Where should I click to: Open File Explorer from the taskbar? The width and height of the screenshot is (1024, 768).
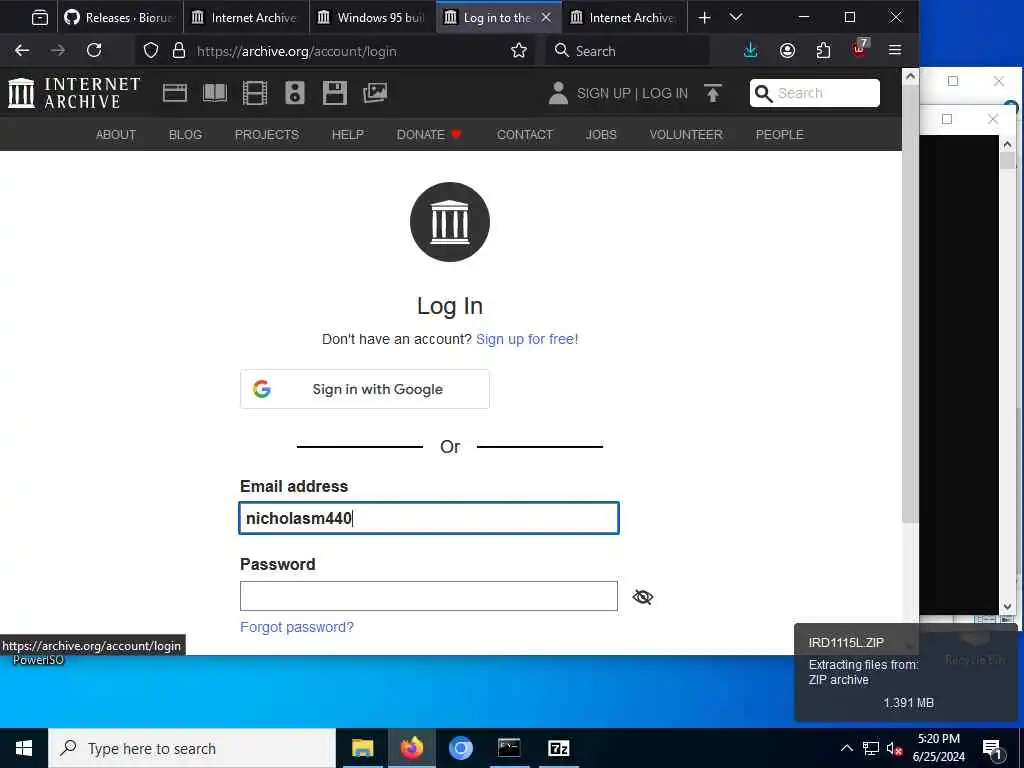pyautogui.click(x=362, y=748)
